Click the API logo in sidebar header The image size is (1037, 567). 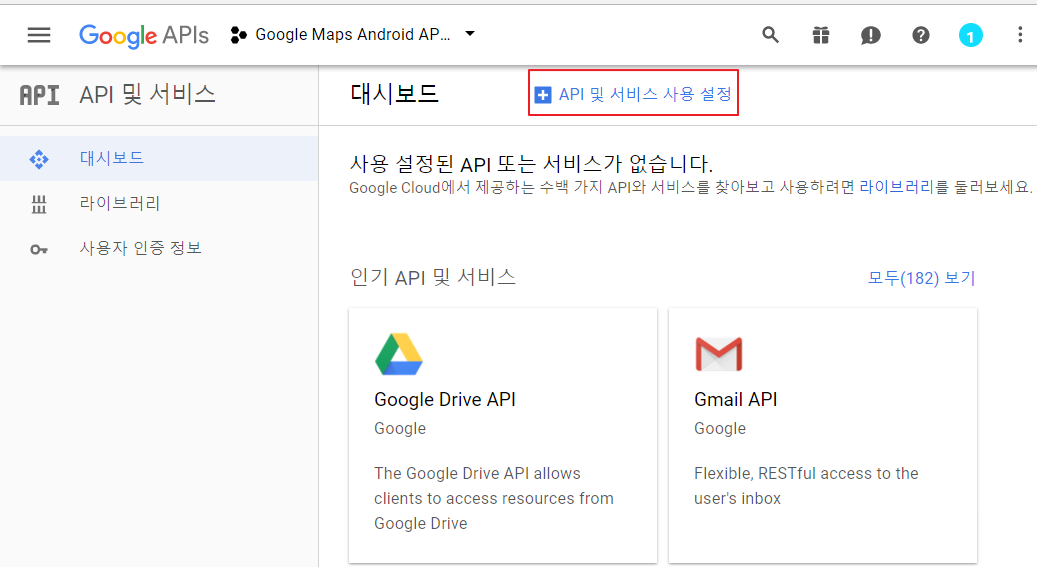pyautogui.click(x=39, y=95)
